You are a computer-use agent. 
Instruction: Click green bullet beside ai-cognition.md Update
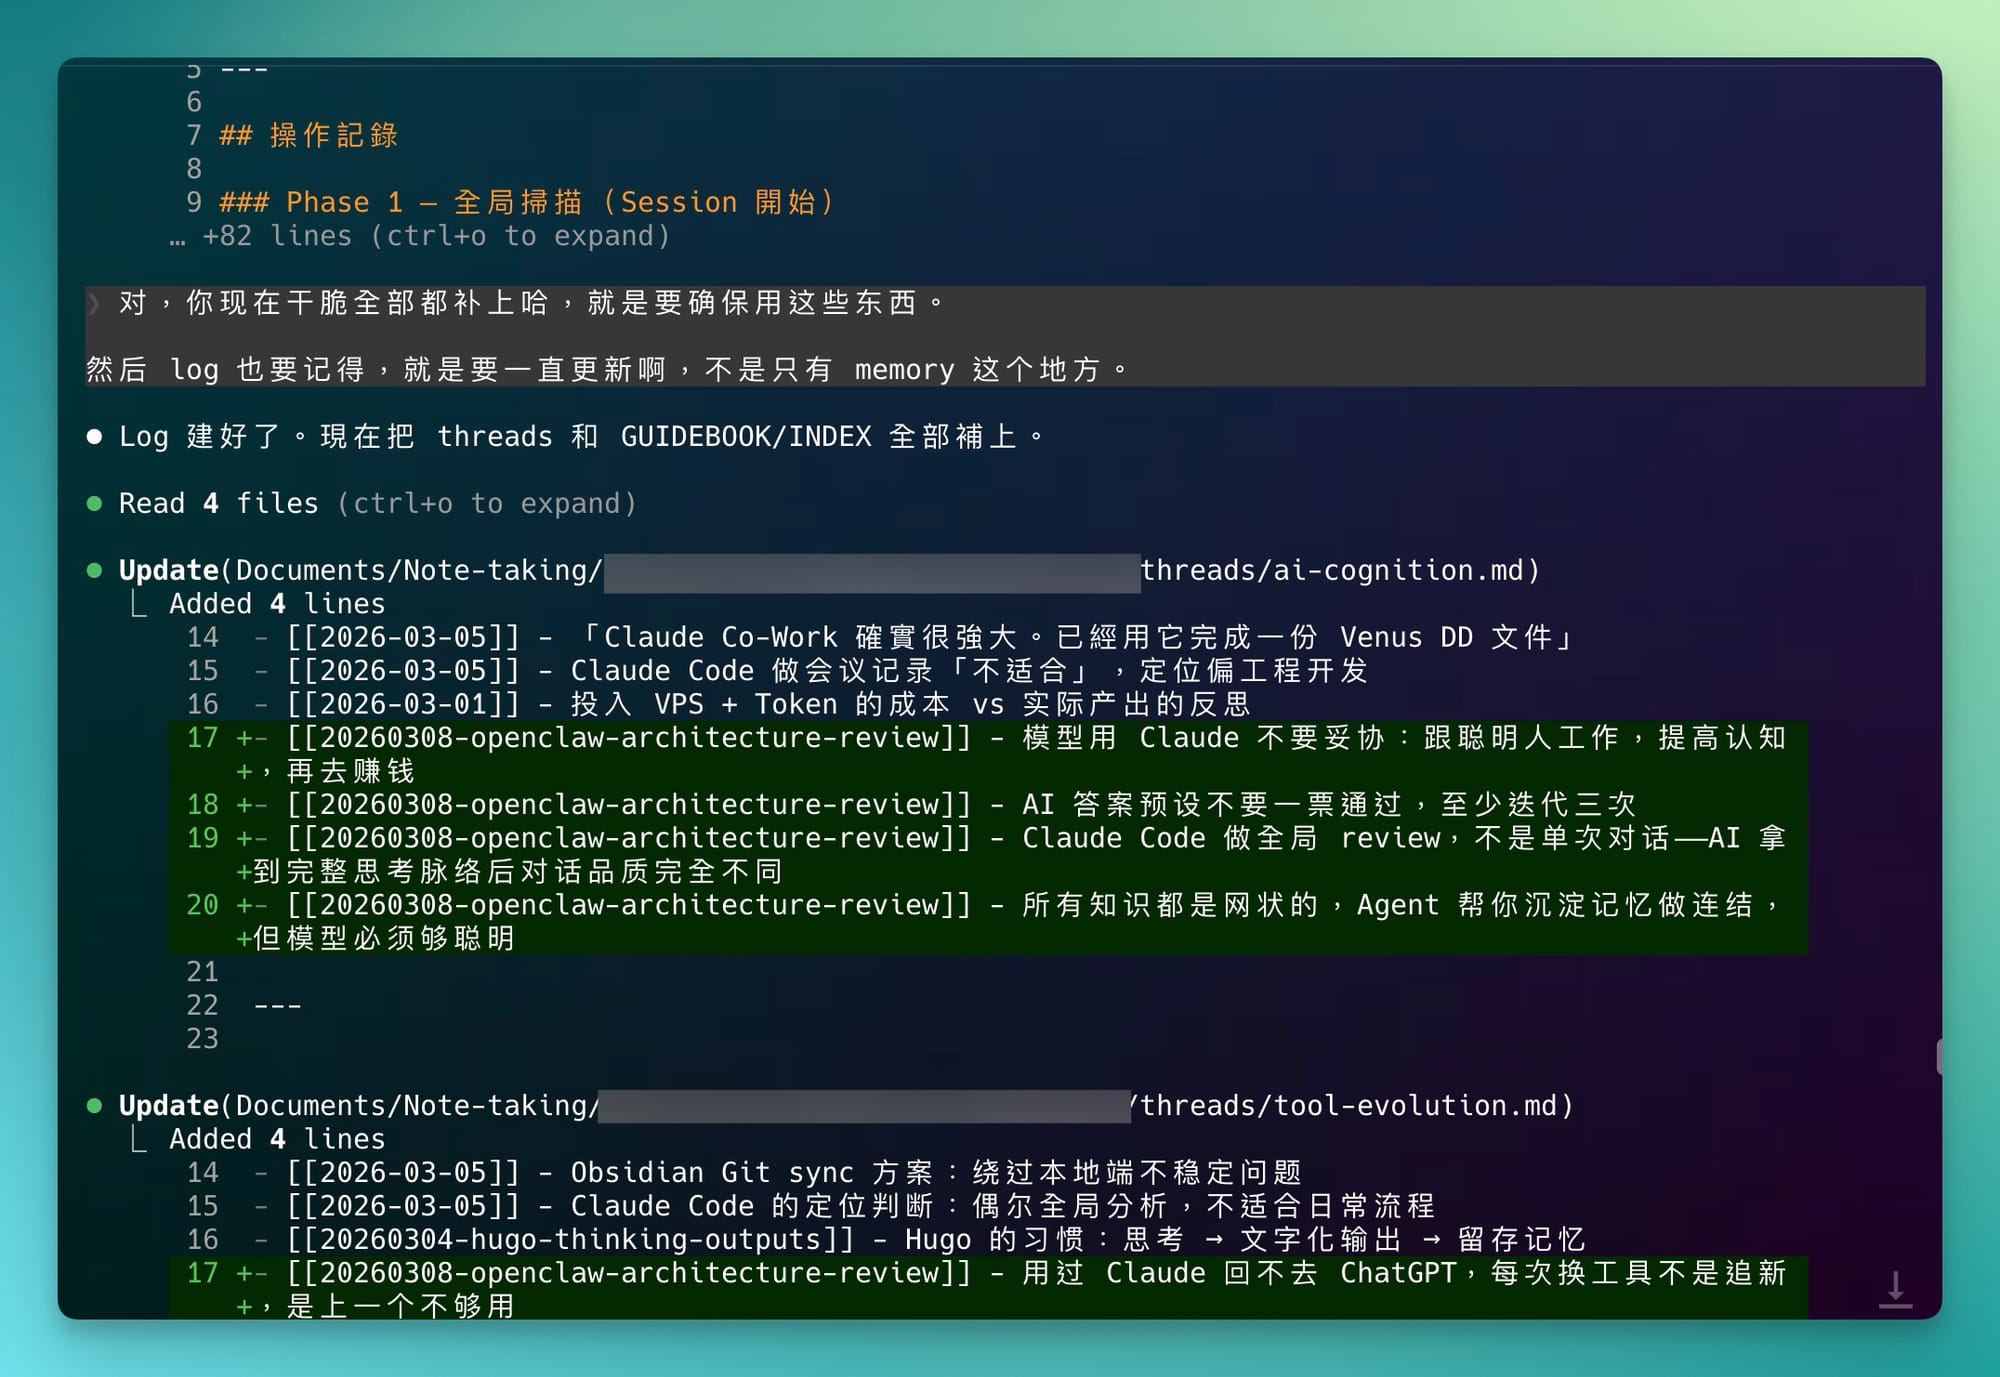(x=94, y=571)
